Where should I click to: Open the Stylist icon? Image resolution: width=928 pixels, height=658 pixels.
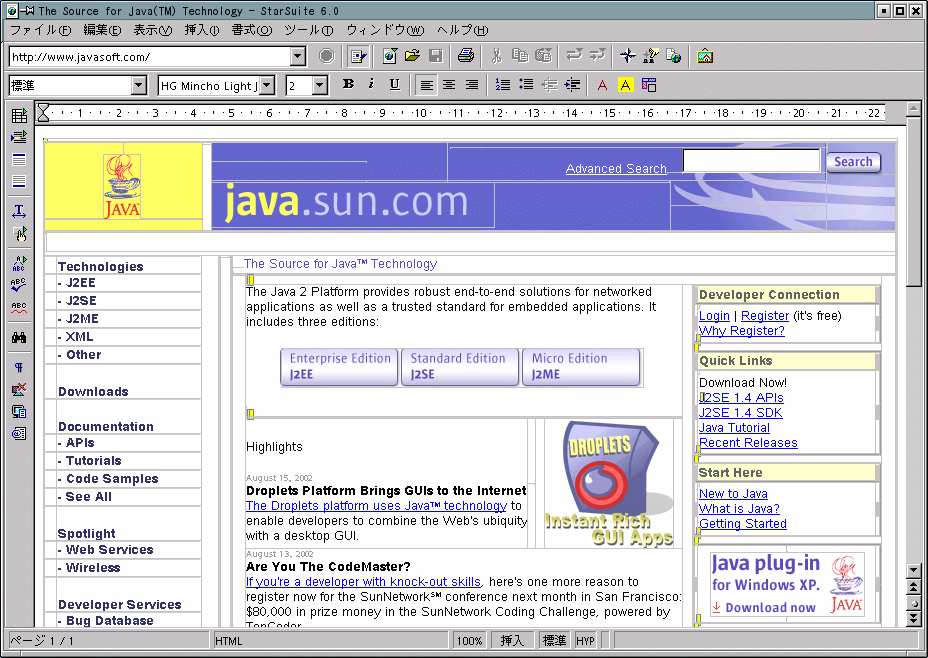click(650, 56)
